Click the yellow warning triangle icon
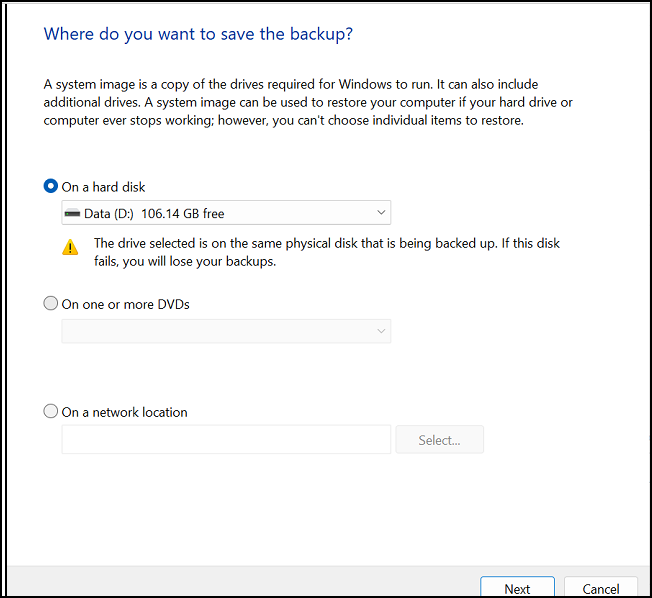 pyautogui.click(x=70, y=247)
